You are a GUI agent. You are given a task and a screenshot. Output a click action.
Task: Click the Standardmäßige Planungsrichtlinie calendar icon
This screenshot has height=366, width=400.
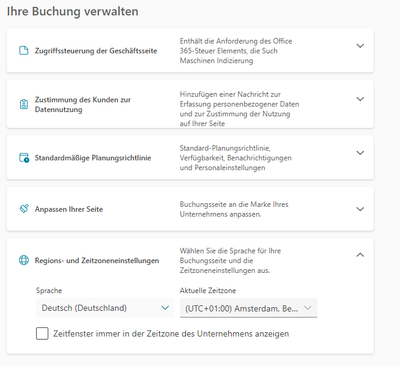[24, 158]
